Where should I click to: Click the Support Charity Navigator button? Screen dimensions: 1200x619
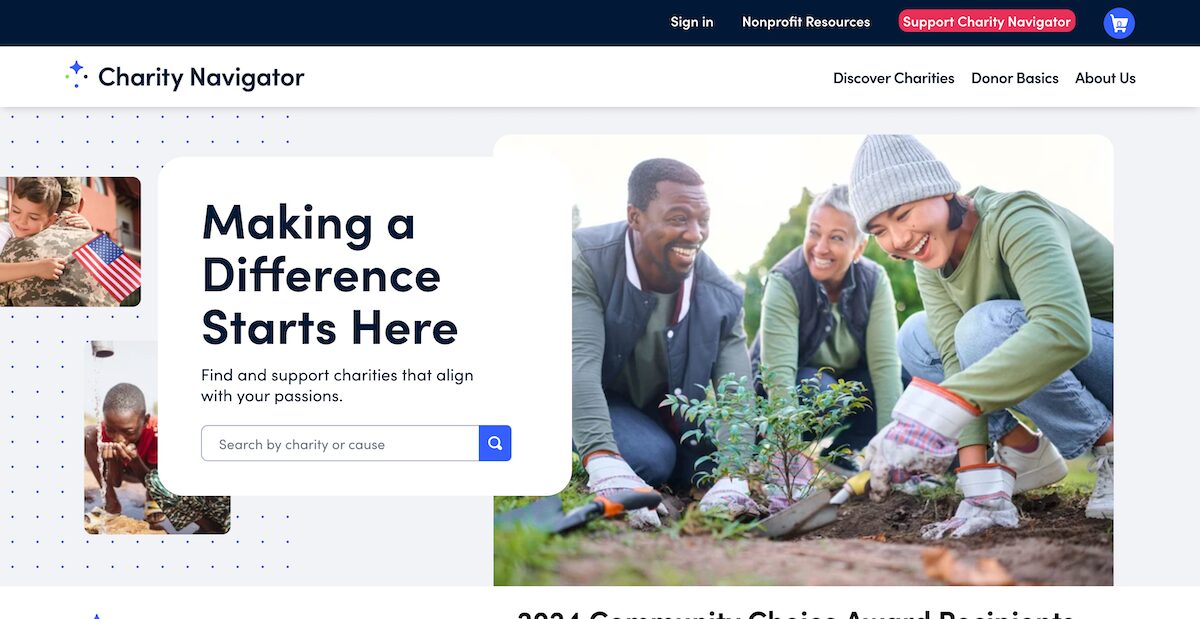(x=987, y=21)
